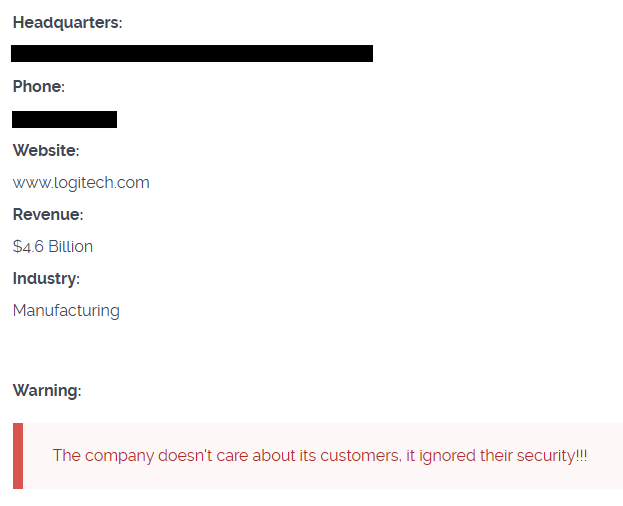Click the redacted headquarters address bar
The height and width of the screenshot is (506, 623).
(x=192, y=54)
